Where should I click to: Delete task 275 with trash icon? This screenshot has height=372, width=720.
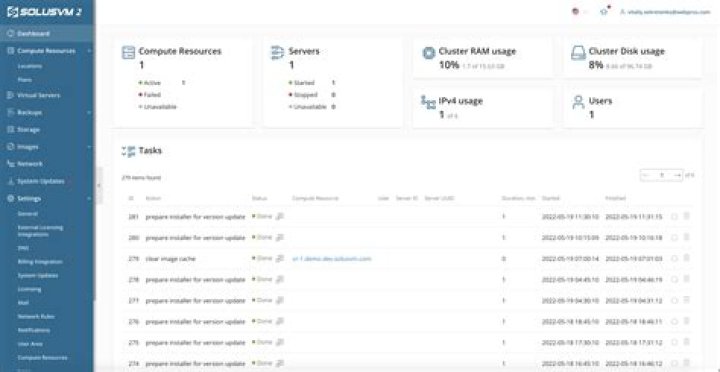686,342
